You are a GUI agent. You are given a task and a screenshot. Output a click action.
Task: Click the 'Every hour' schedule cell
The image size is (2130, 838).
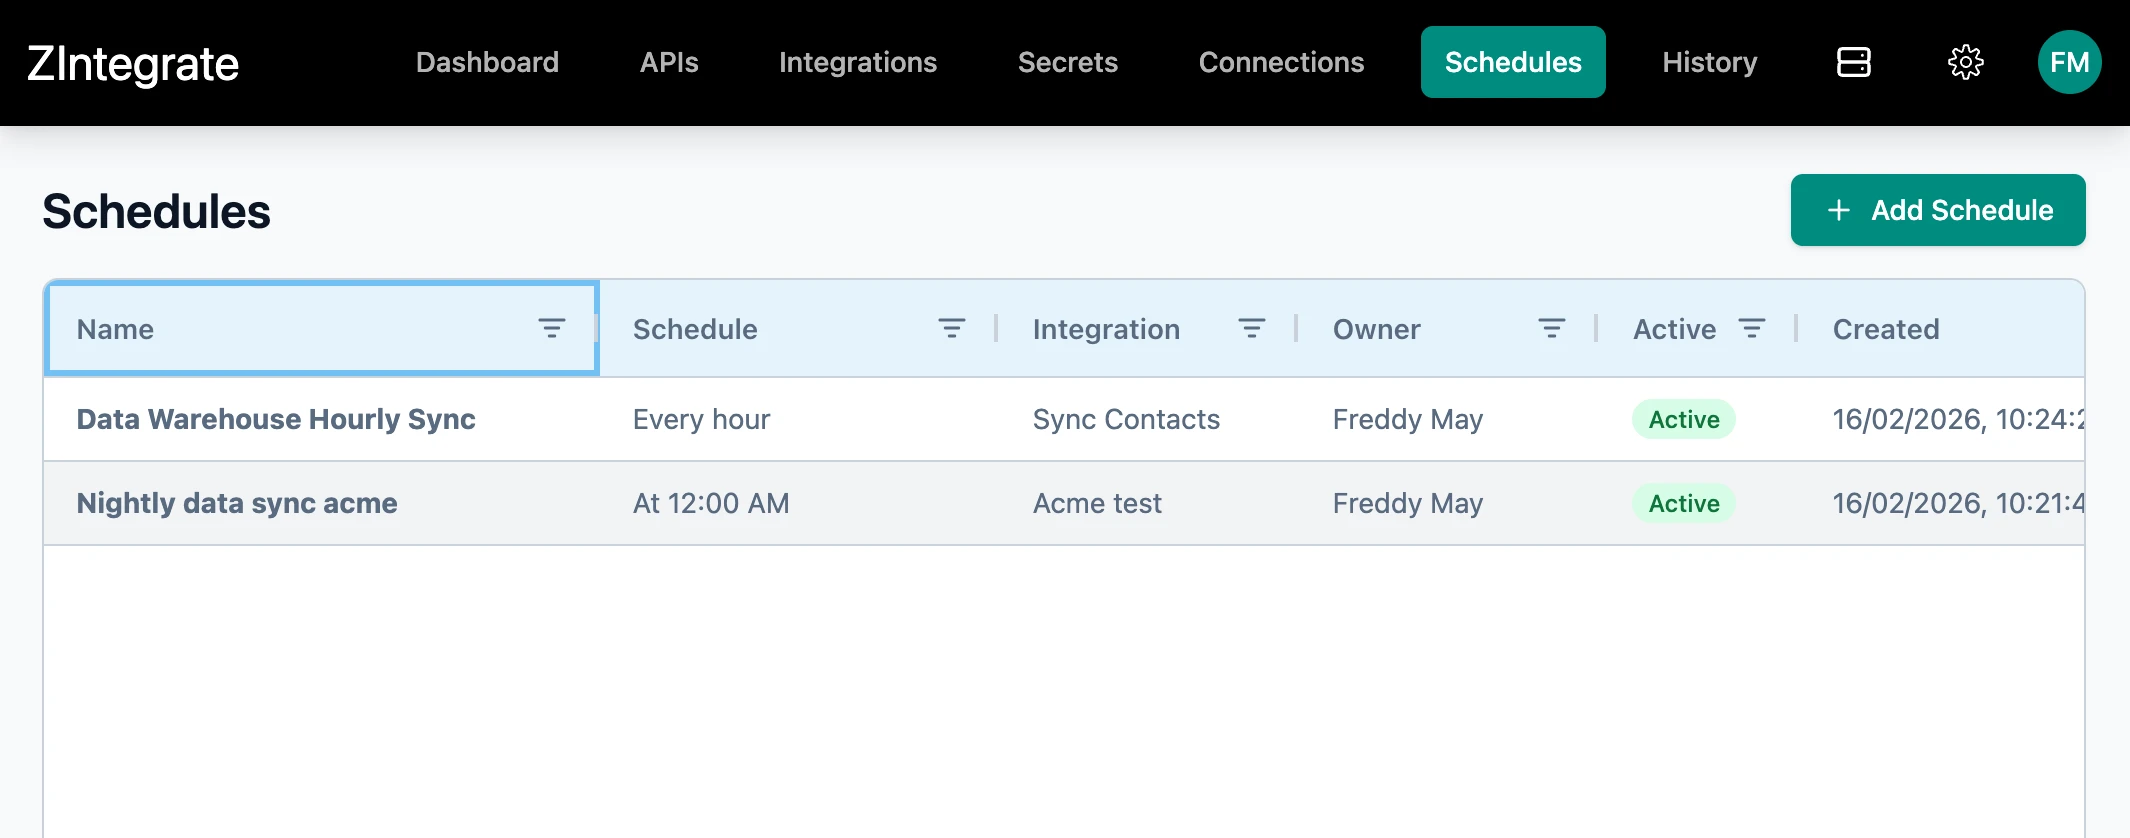pos(701,419)
